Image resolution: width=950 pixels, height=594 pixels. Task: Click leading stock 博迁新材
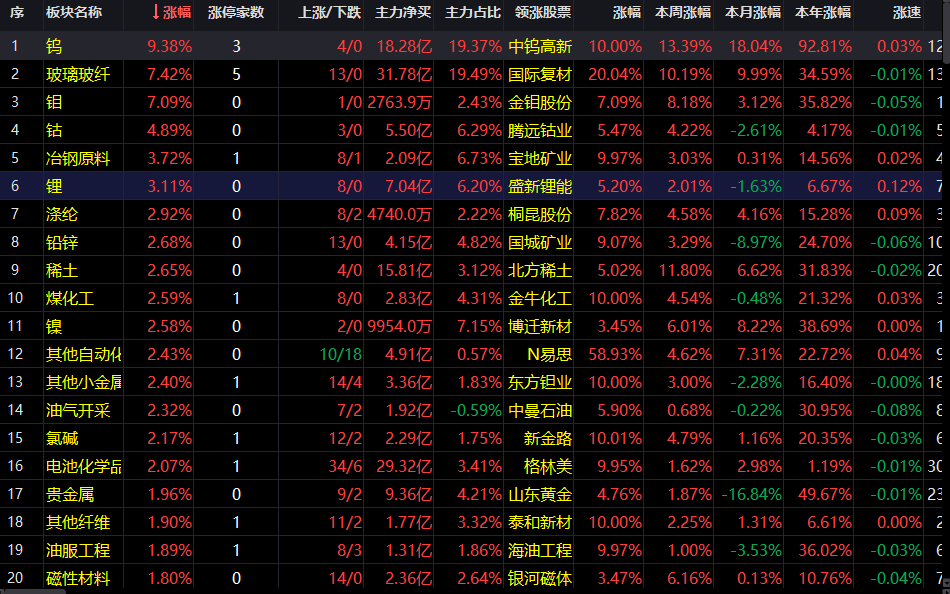(x=540, y=326)
